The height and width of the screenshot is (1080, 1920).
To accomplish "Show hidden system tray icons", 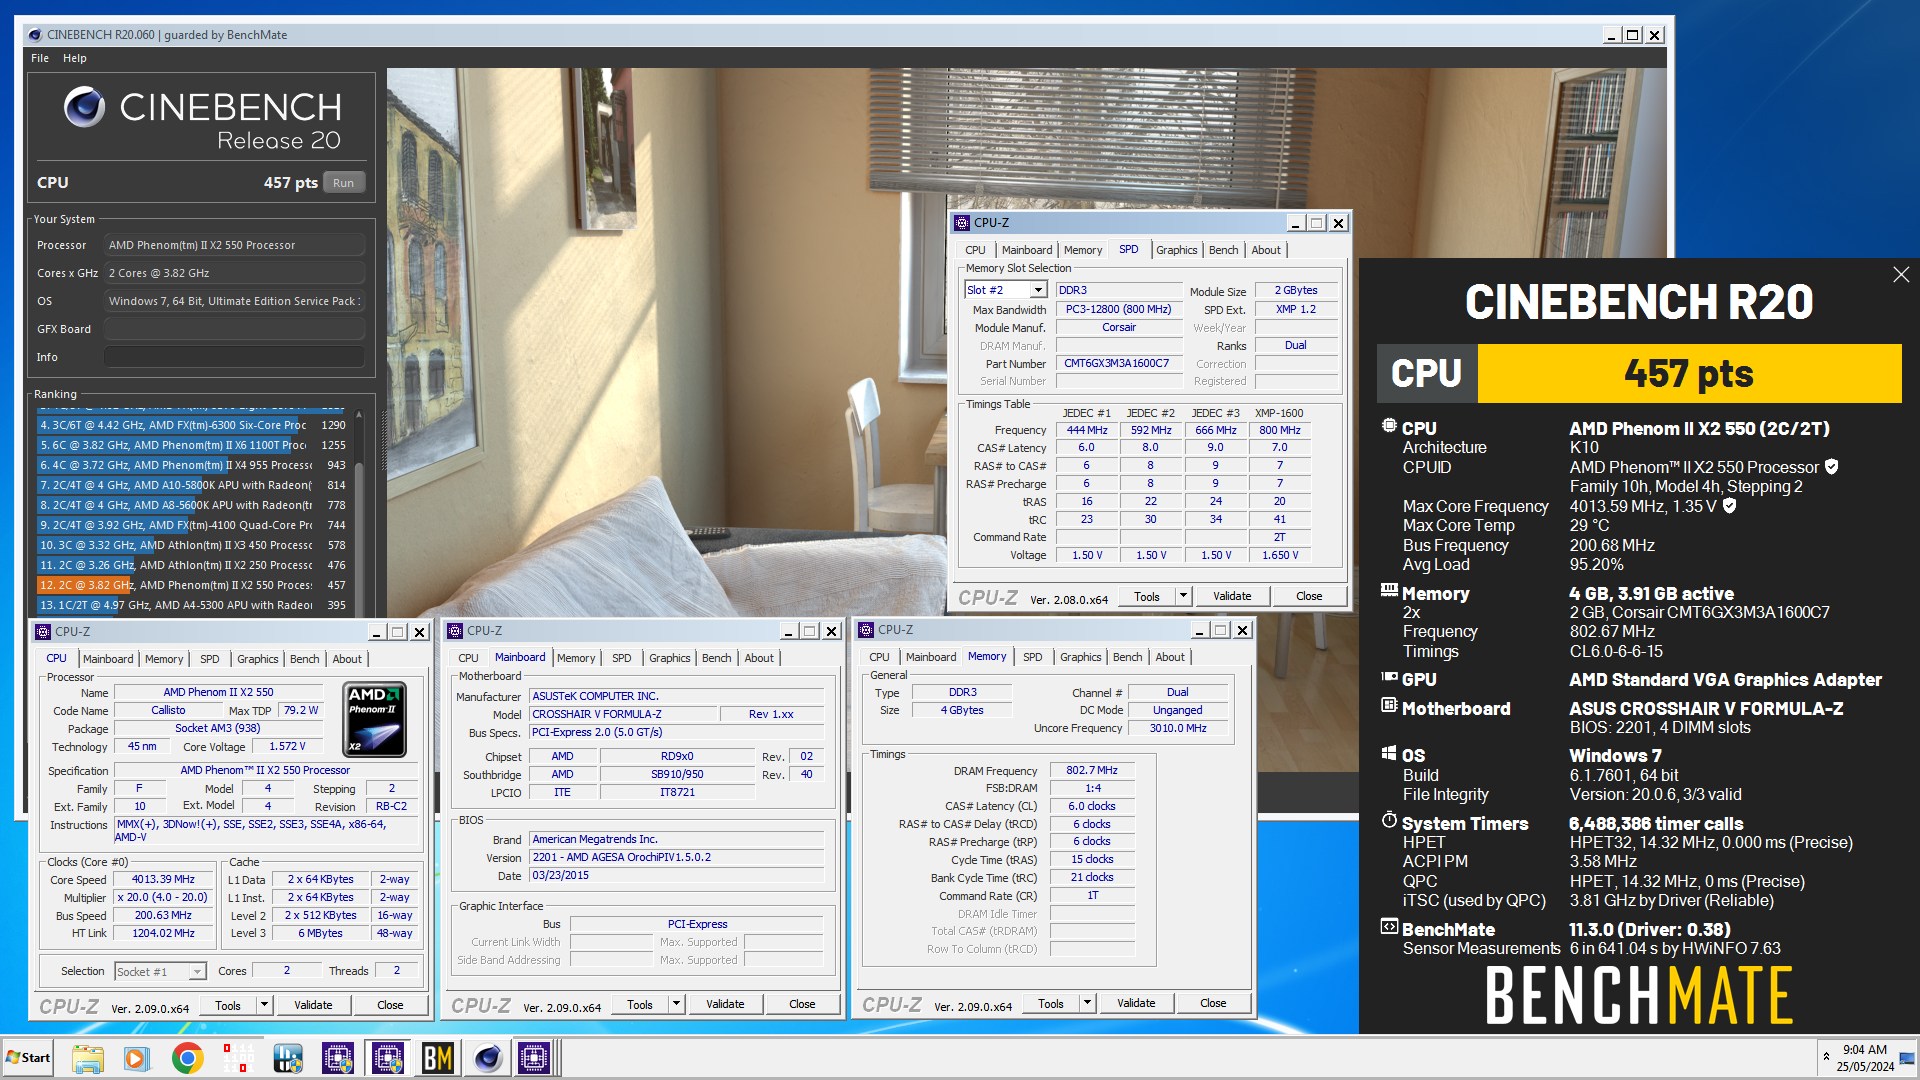I will coord(1826,1057).
